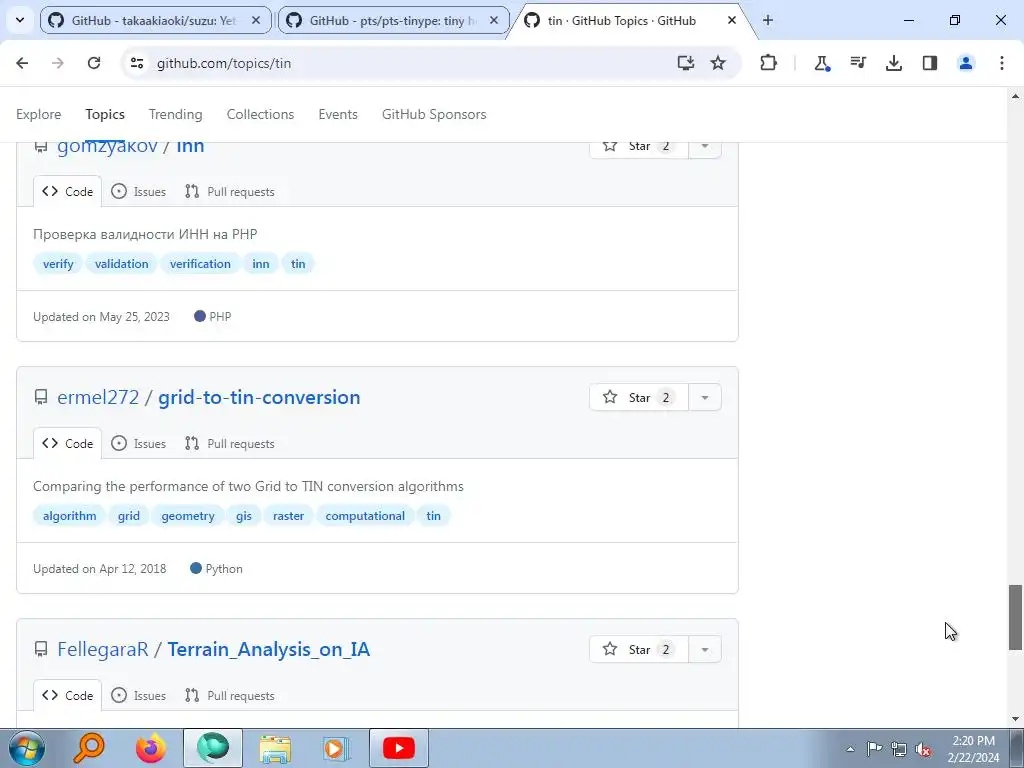Close the tin GitHub Topics tab

point(731,21)
